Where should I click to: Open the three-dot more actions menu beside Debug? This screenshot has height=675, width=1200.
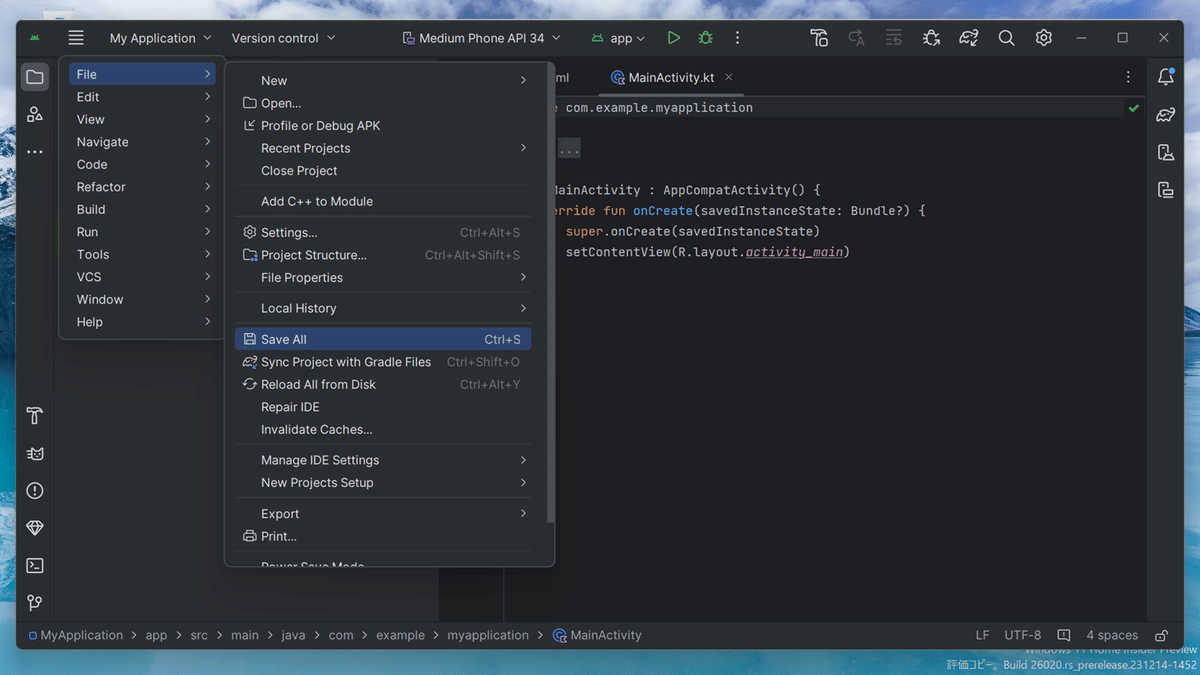tap(738, 38)
